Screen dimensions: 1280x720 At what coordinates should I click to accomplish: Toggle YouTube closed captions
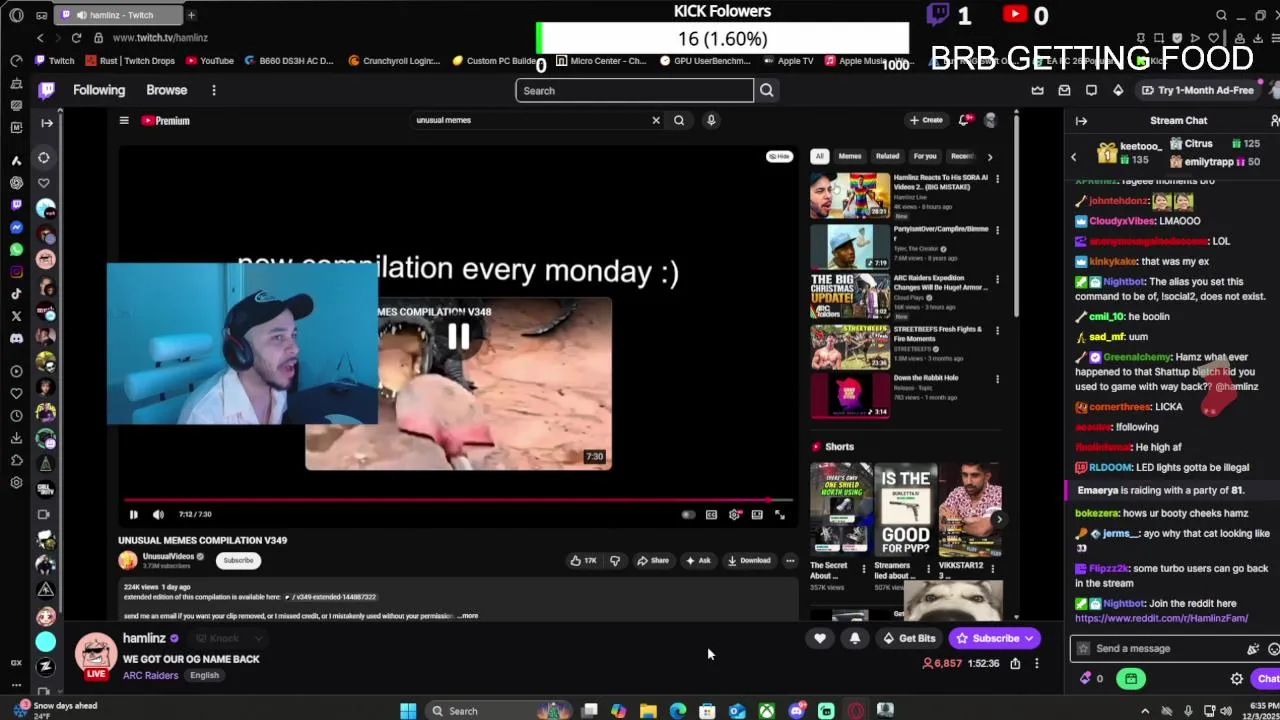[x=711, y=514]
